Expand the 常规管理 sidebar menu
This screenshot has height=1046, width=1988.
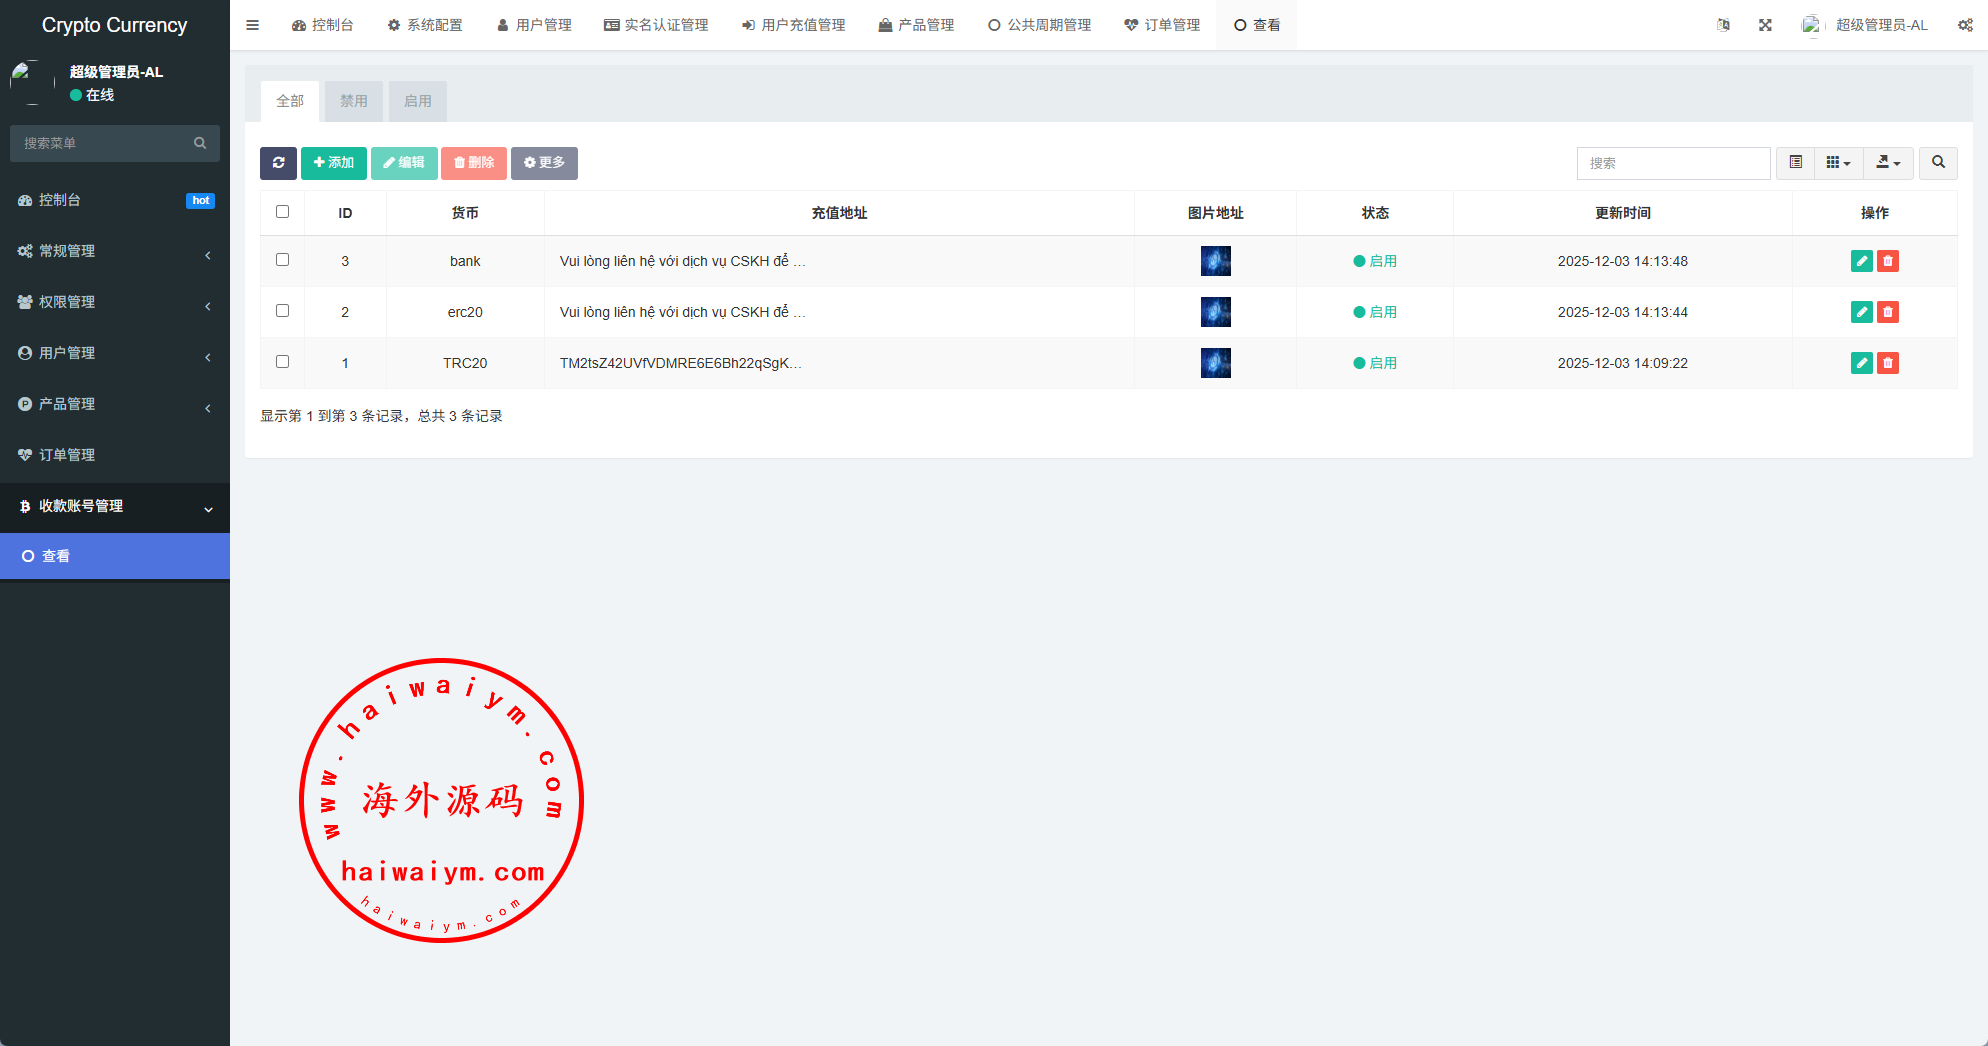(x=115, y=251)
